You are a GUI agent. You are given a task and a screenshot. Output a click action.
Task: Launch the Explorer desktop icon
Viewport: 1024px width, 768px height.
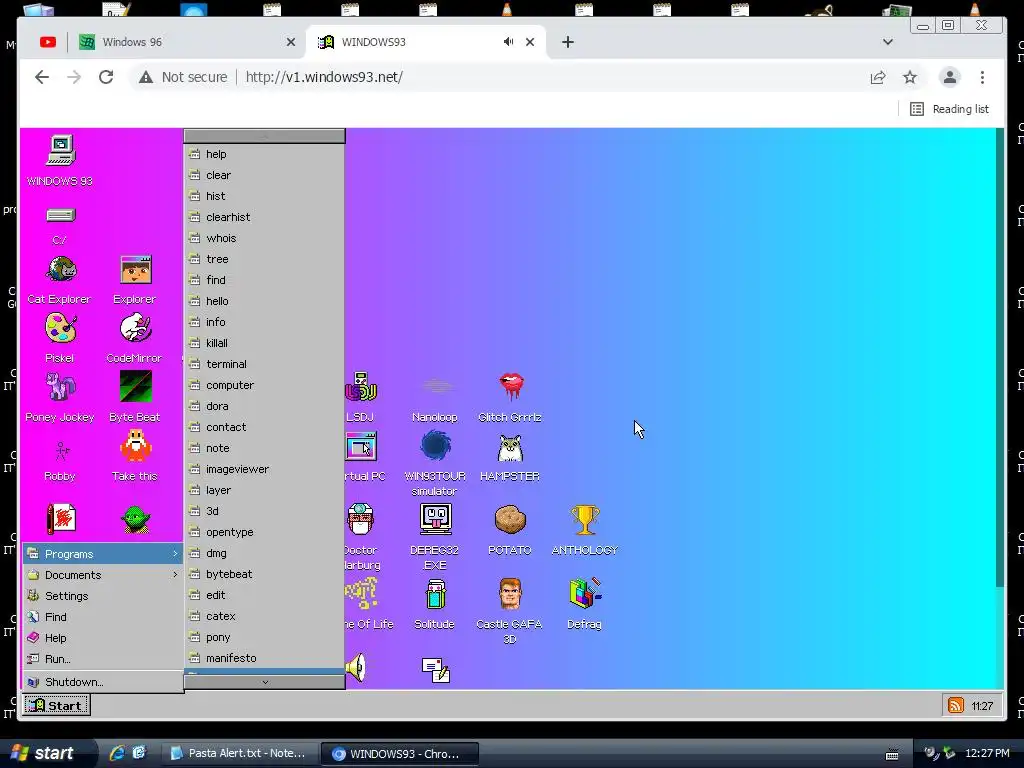135,270
